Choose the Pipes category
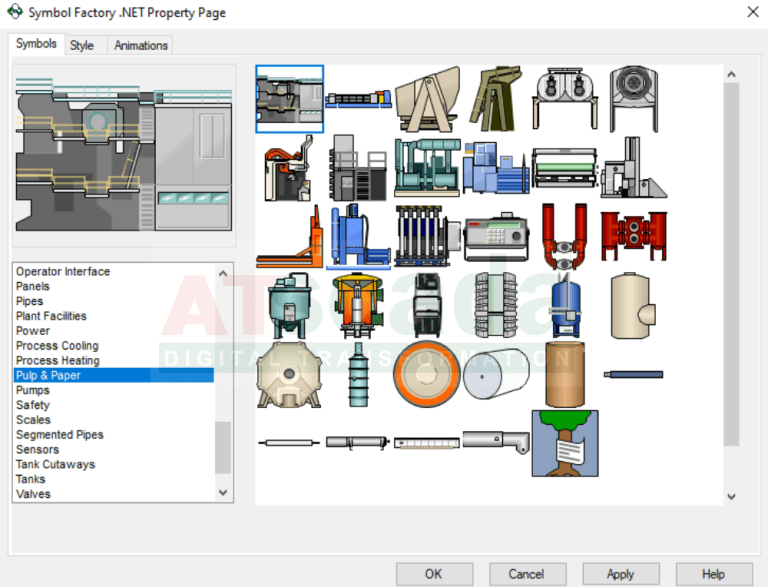 (x=114, y=301)
